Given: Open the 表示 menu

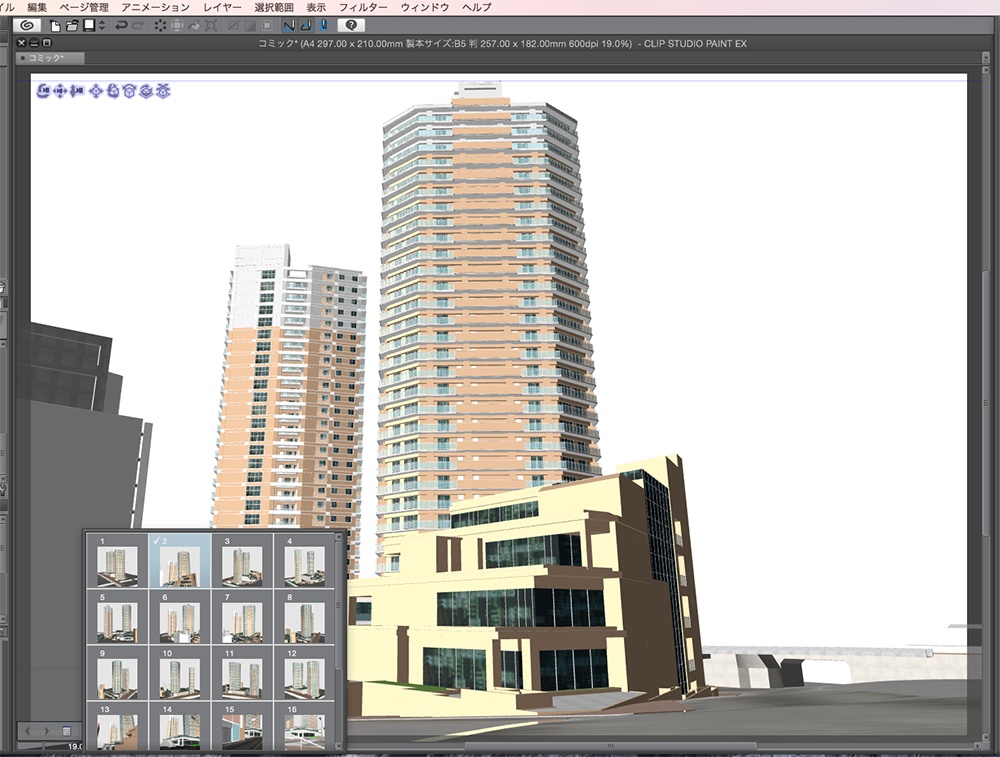Looking at the screenshot, I should click(316, 7).
